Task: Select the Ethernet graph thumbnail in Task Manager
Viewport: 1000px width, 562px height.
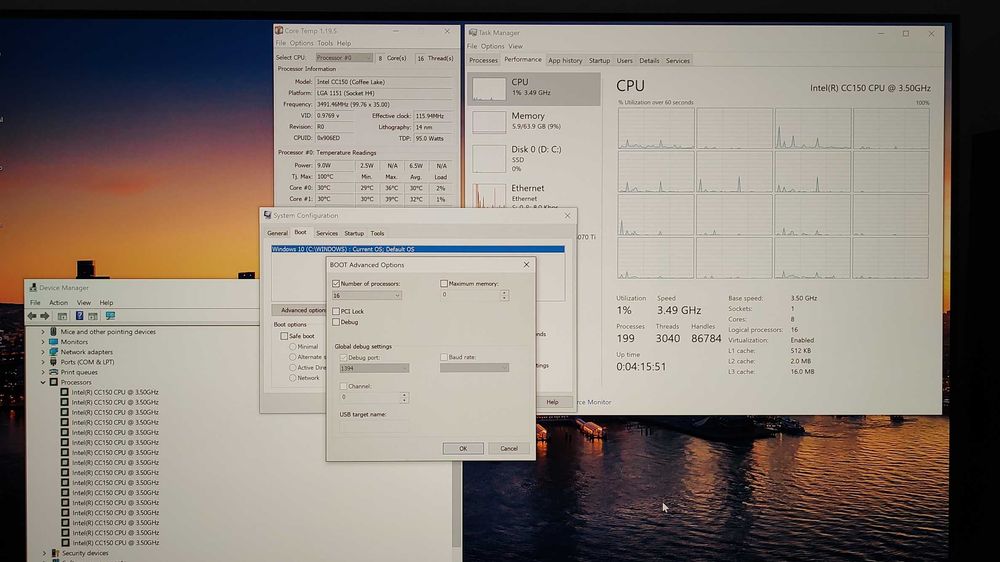Action: [489, 195]
